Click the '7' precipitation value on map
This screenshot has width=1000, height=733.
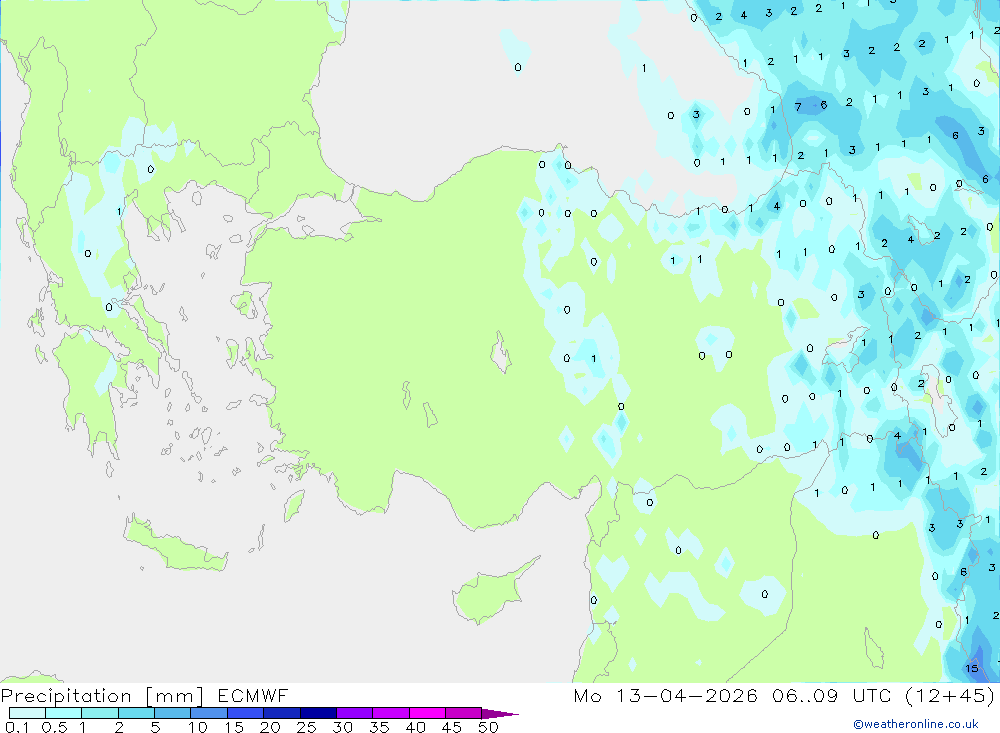(x=798, y=107)
